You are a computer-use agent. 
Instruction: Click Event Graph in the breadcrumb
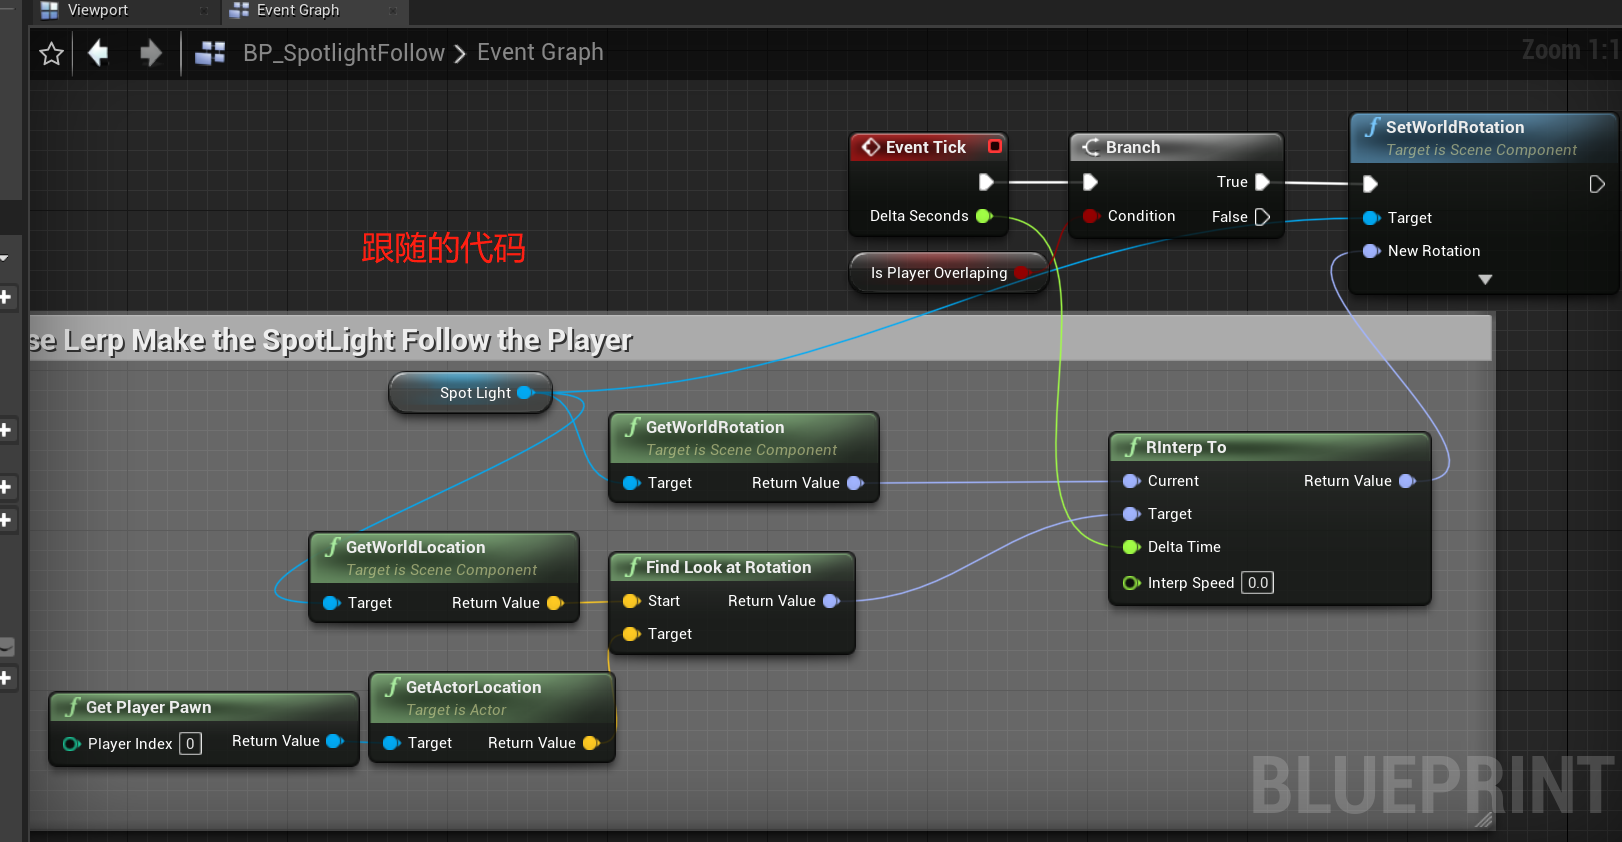pyautogui.click(x=540, y=52)
